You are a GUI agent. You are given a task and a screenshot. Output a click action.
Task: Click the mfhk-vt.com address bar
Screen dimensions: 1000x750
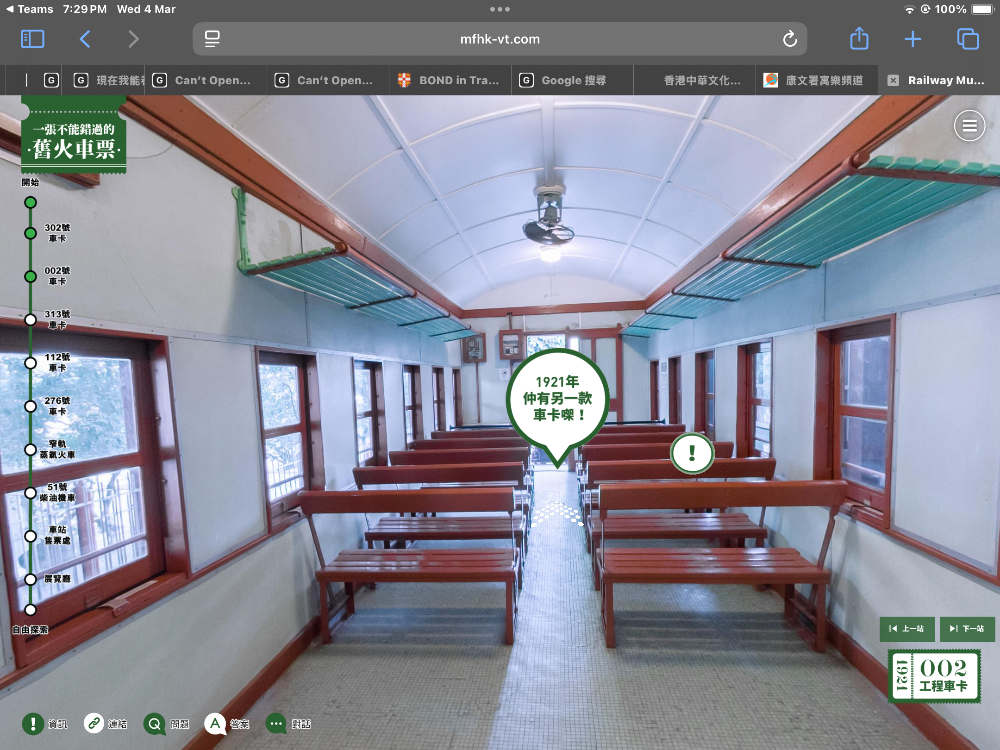tap(500, 39)
